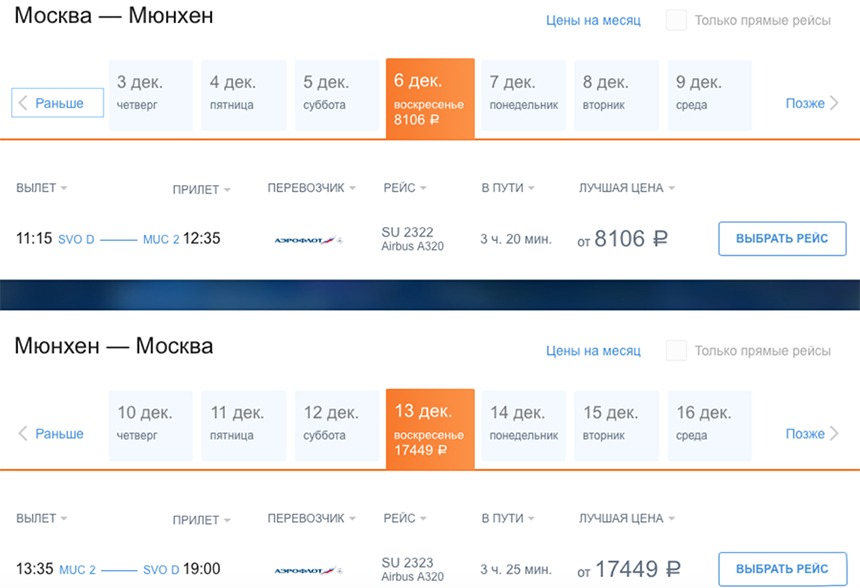This screenshot has width=860, height=588.
Task: Click the Aeroflot logo for flight SU 2323
Action: [x=308, y=570]
